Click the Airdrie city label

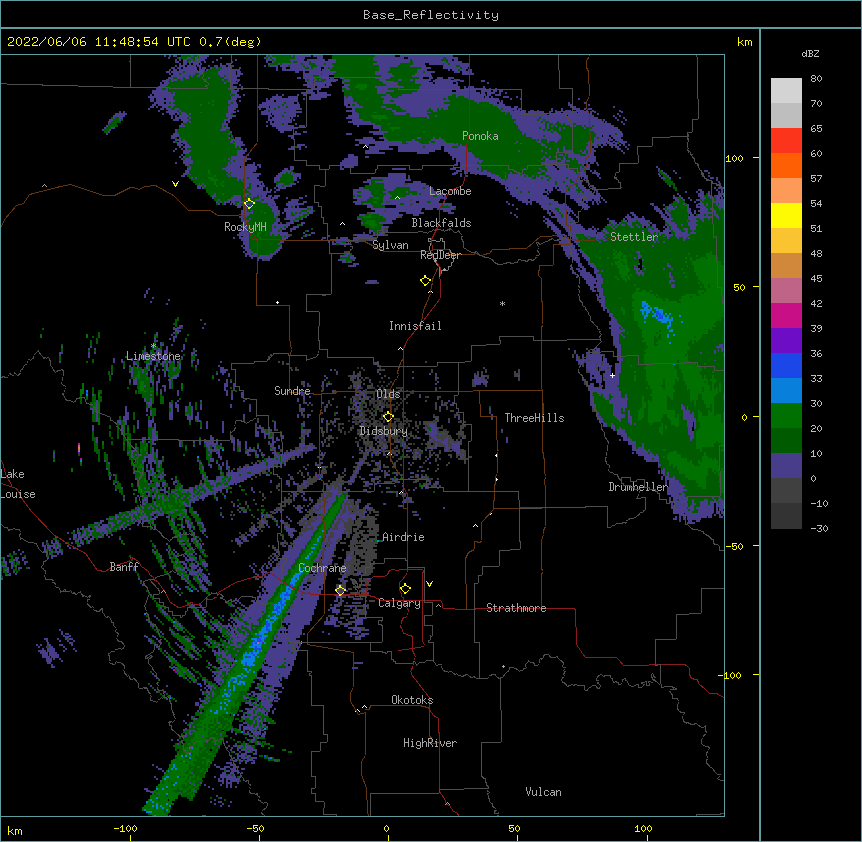403,537
